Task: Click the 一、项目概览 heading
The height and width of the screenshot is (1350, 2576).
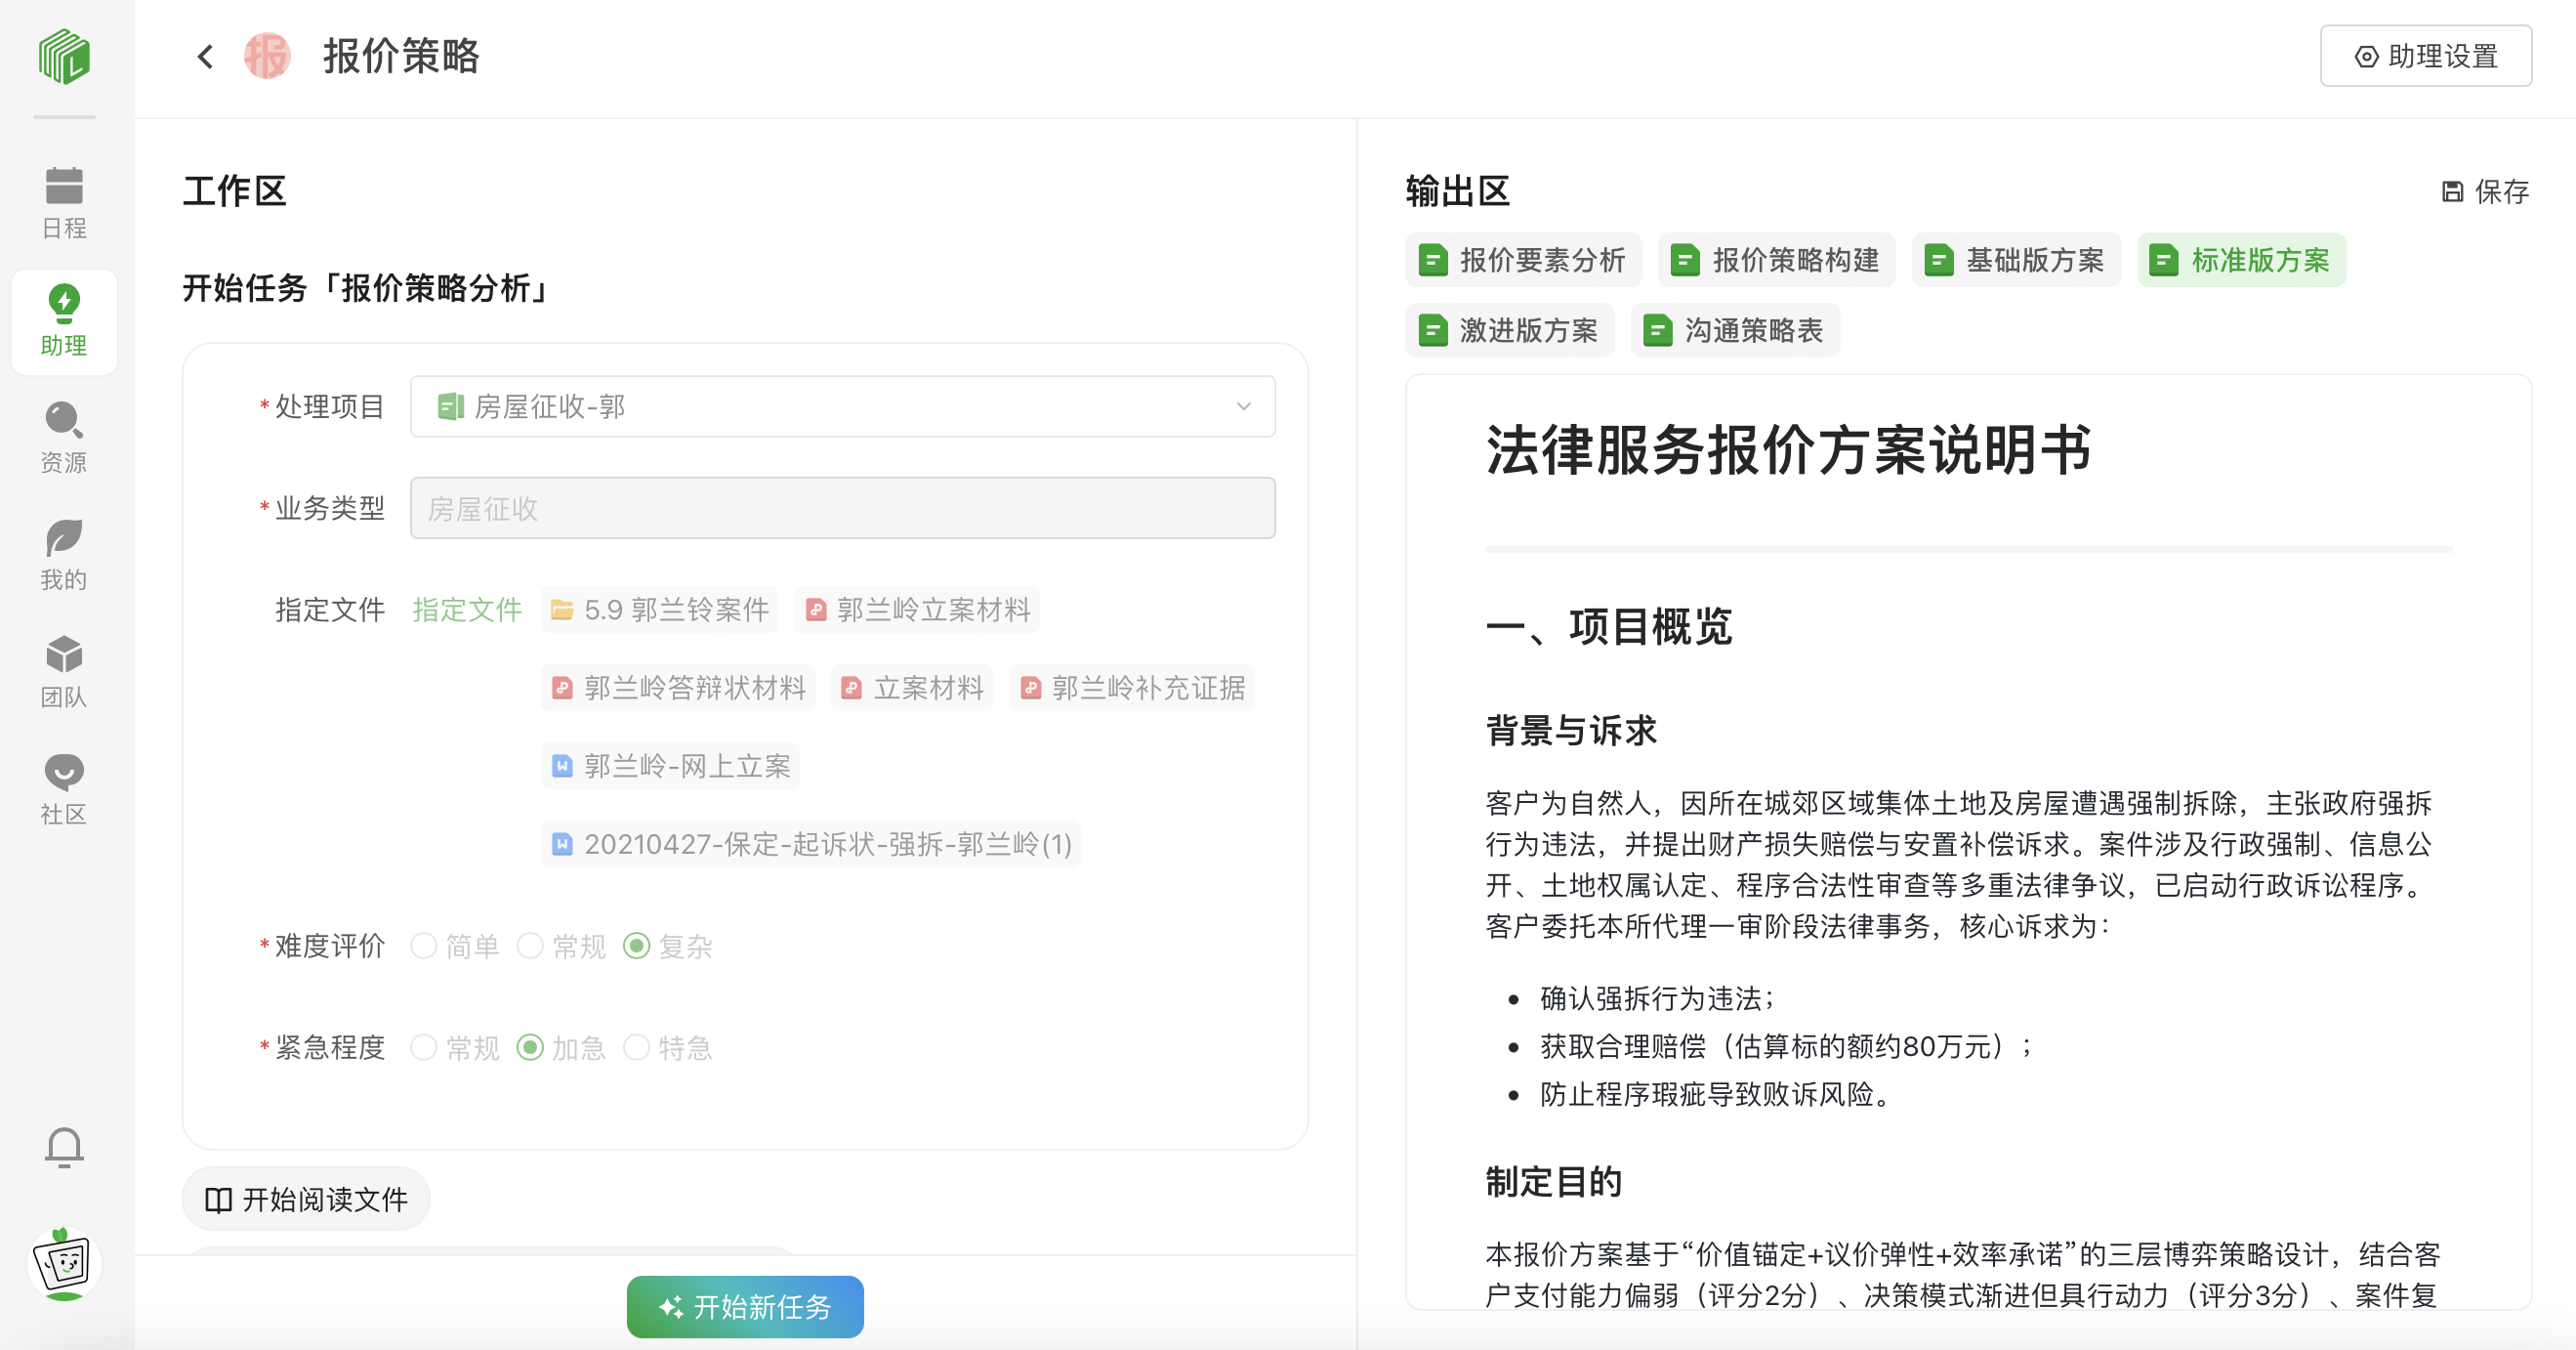Action: pyautogui.click(x=1609, y=627)
